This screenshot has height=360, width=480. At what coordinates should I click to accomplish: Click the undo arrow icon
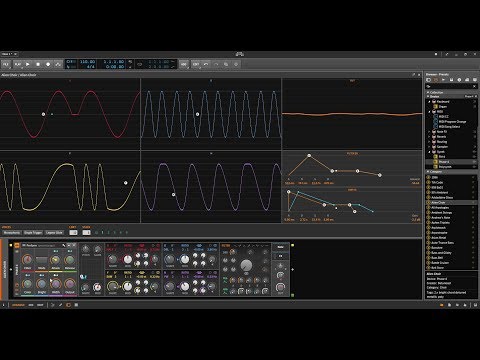coord(206,64)
